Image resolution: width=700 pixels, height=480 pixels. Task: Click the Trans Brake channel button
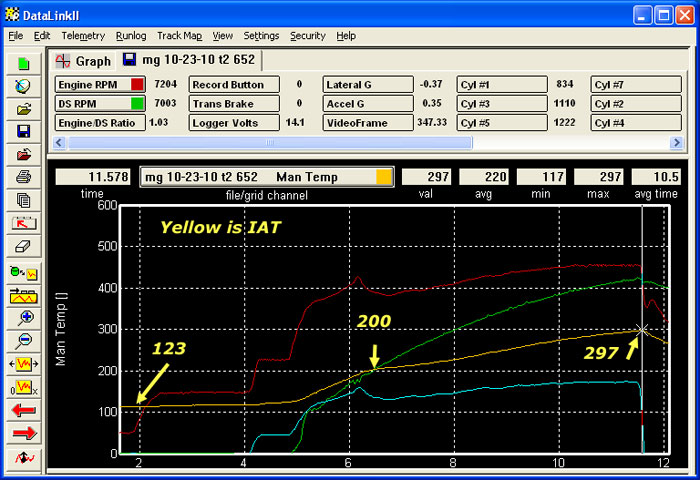click(228, 103)
